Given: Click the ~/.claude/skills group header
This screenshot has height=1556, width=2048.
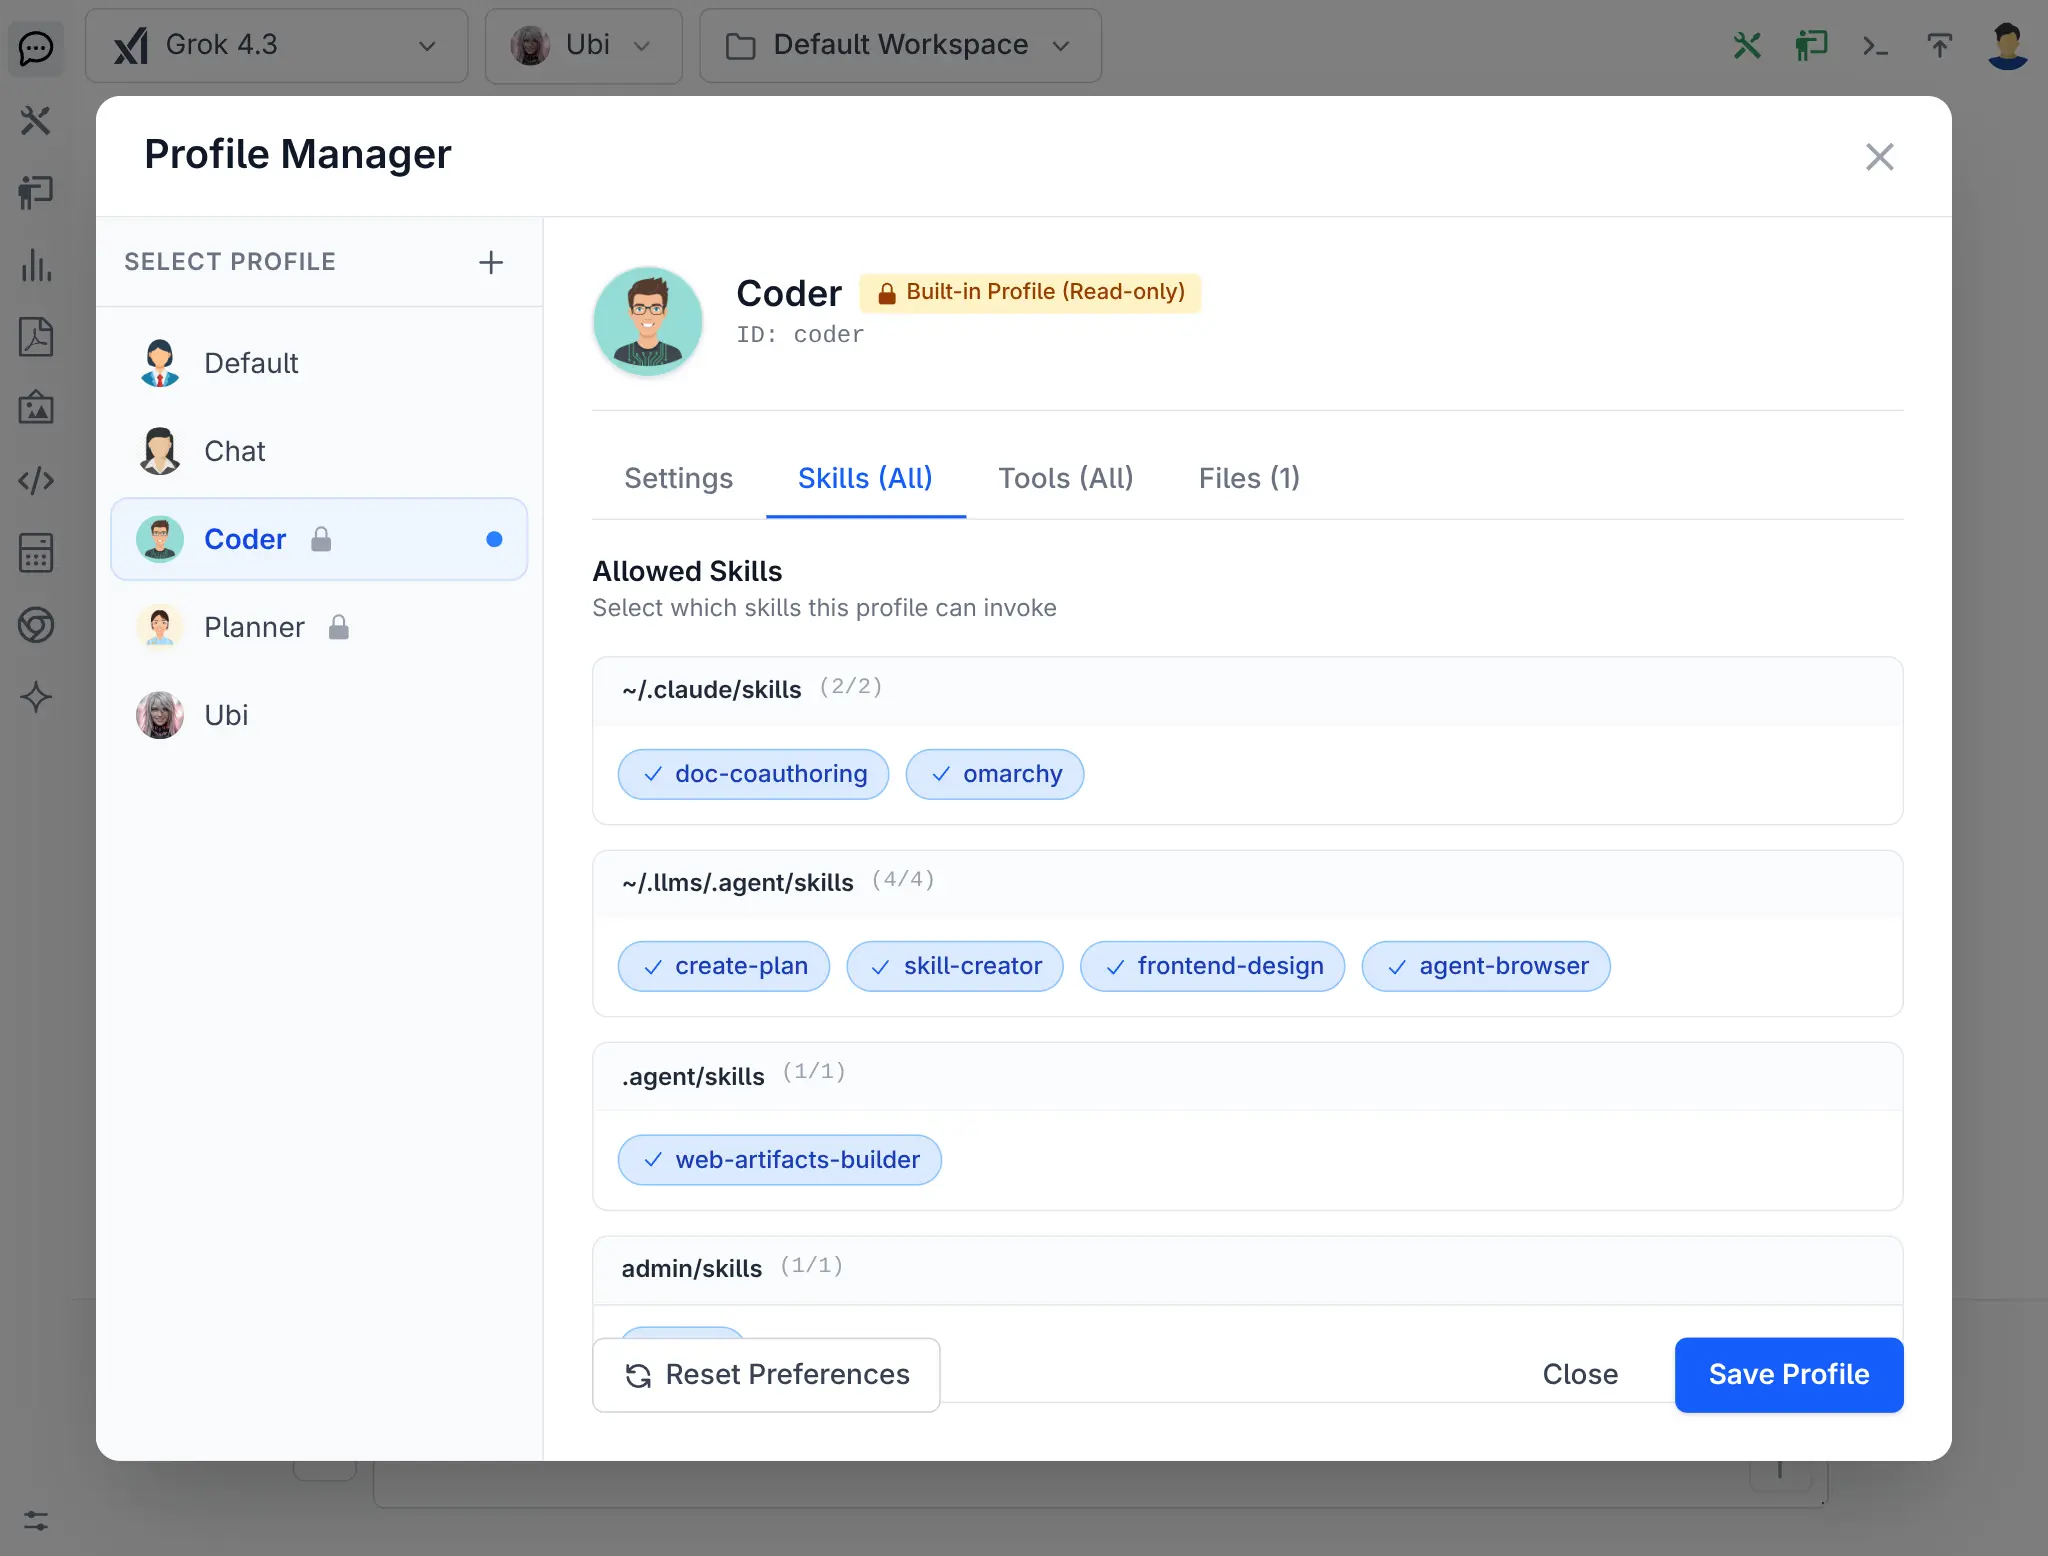Looking at the screenshot, I should (x=1247, y=689).
